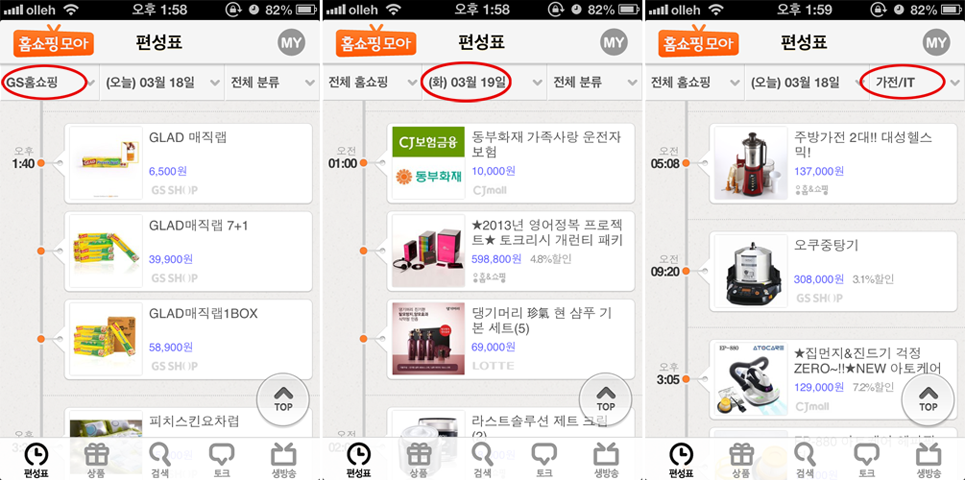Open 댕기머리 珍氣 현 샴푸 title
This screenshot has height=480, width=965.
(x=542, y=321)
